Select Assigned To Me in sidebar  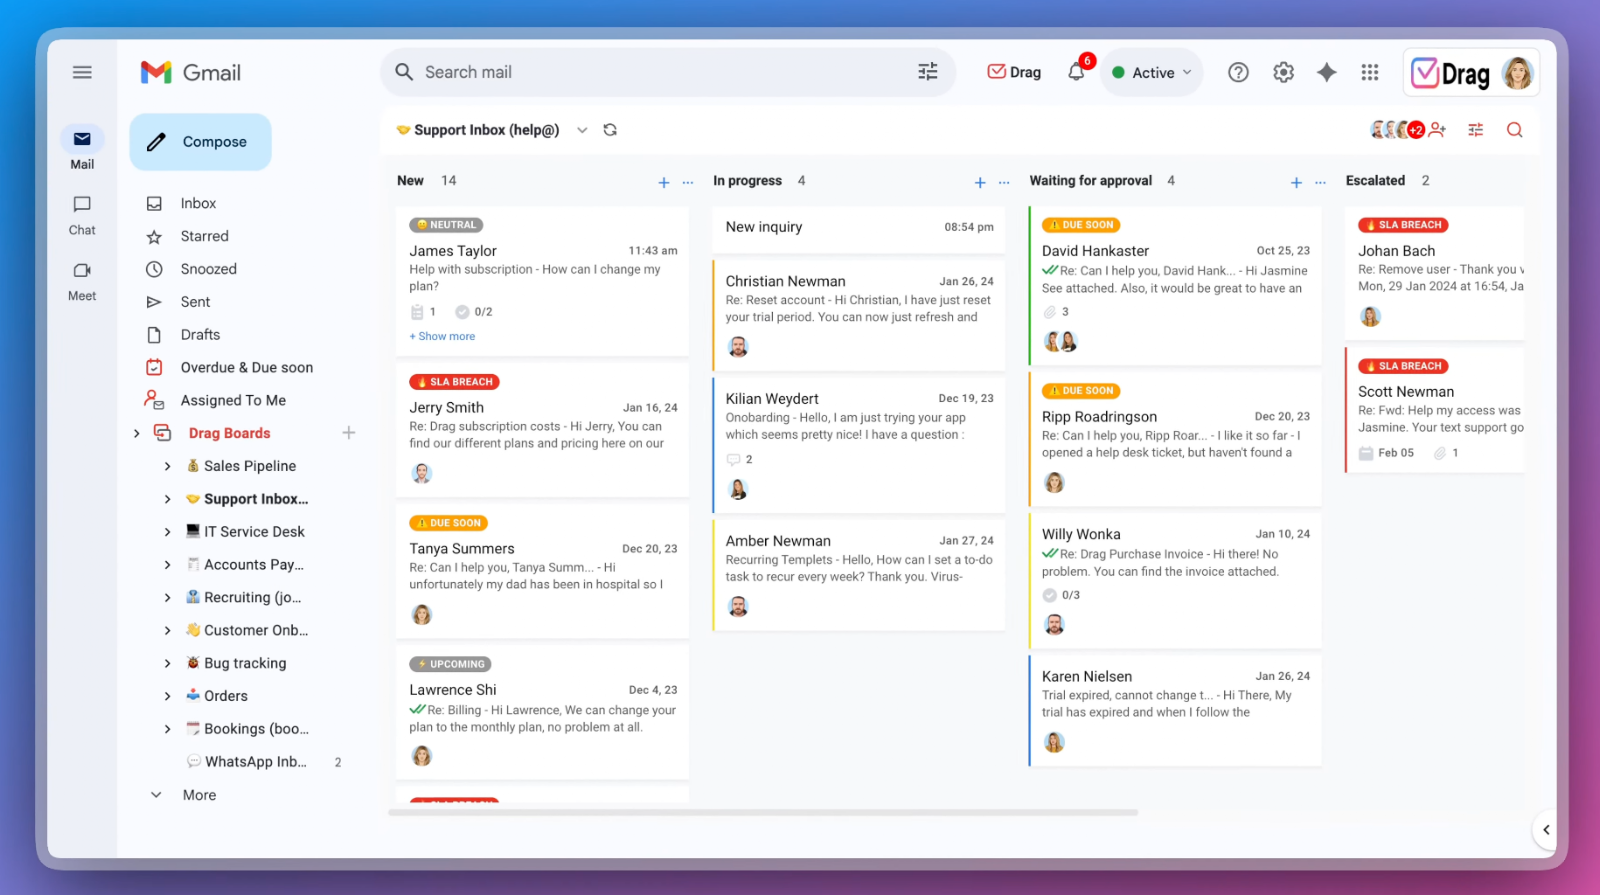pyautogui.click(x=233, y=400)
